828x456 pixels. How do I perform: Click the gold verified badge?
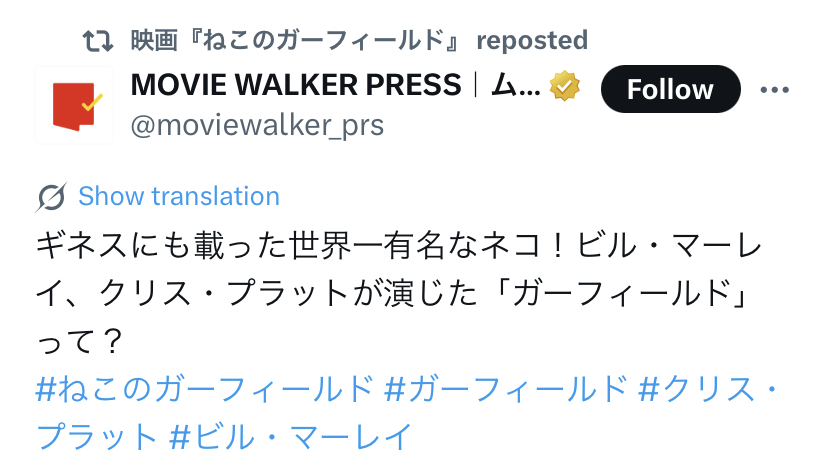point(564,86)
